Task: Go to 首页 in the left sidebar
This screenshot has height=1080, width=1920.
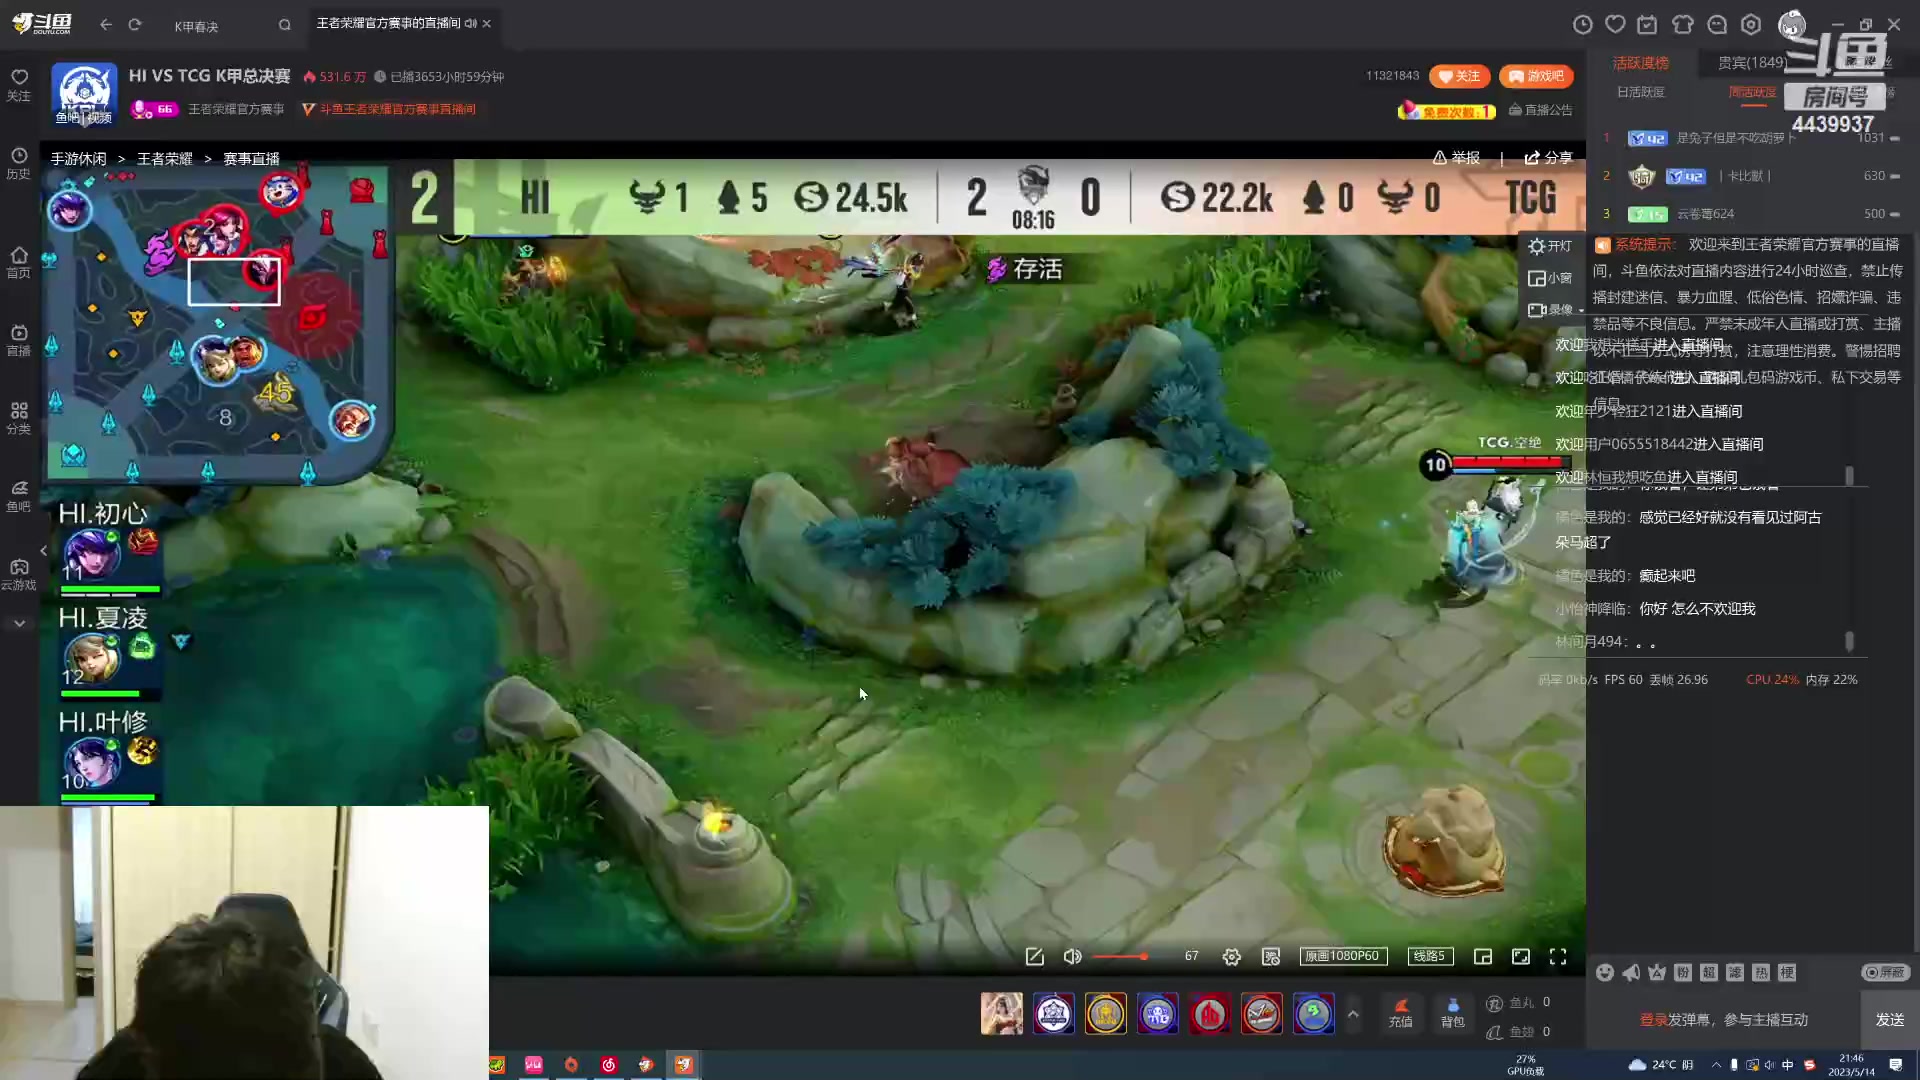Action: pyautogui.click(x=19, y=262)
